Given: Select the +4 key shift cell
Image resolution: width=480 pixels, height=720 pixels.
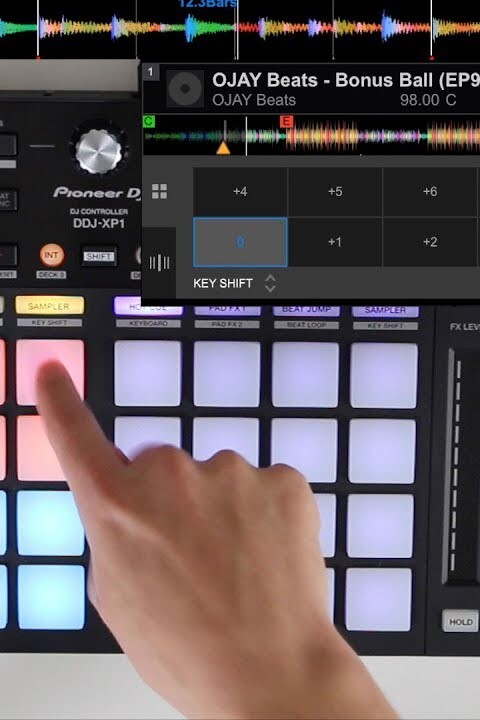Looking at the screenshot, I should tap(240, 191).
